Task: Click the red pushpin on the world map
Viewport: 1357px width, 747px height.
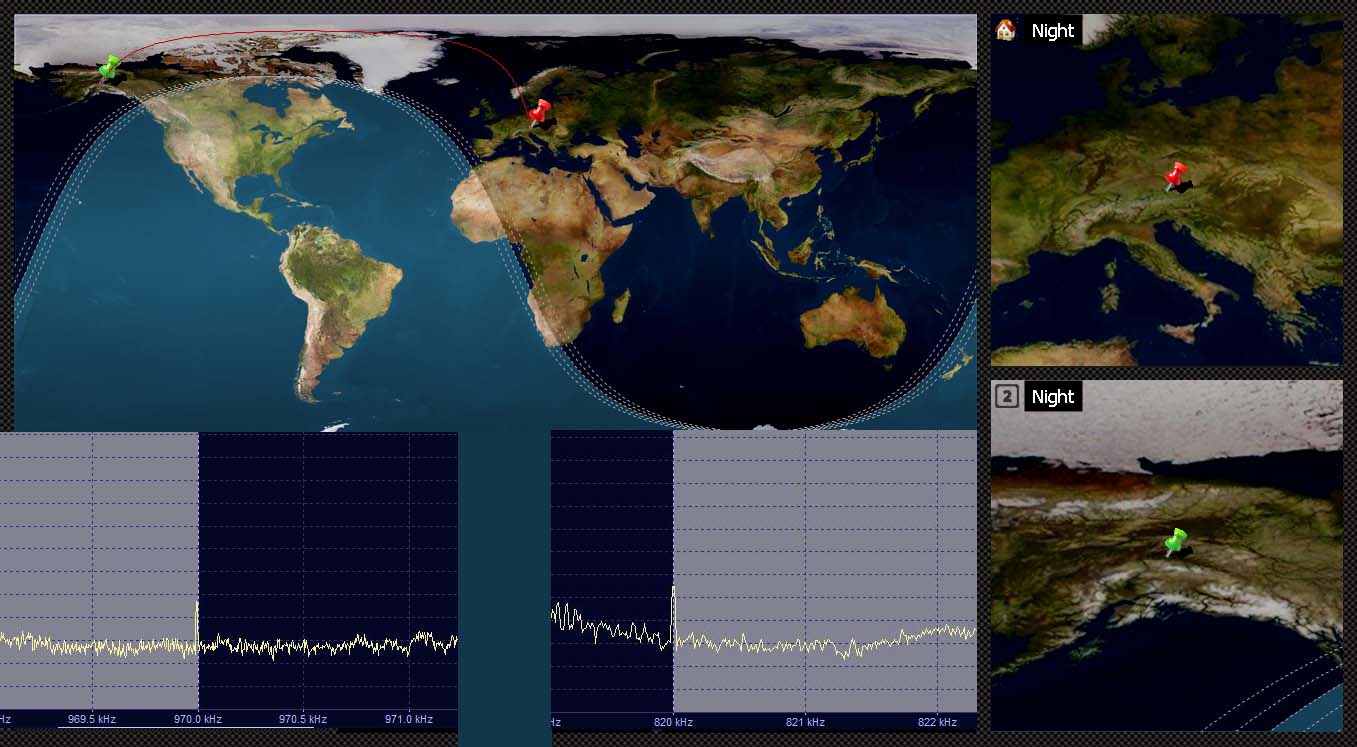Action: pyautogui.click(x=539, y=111)
